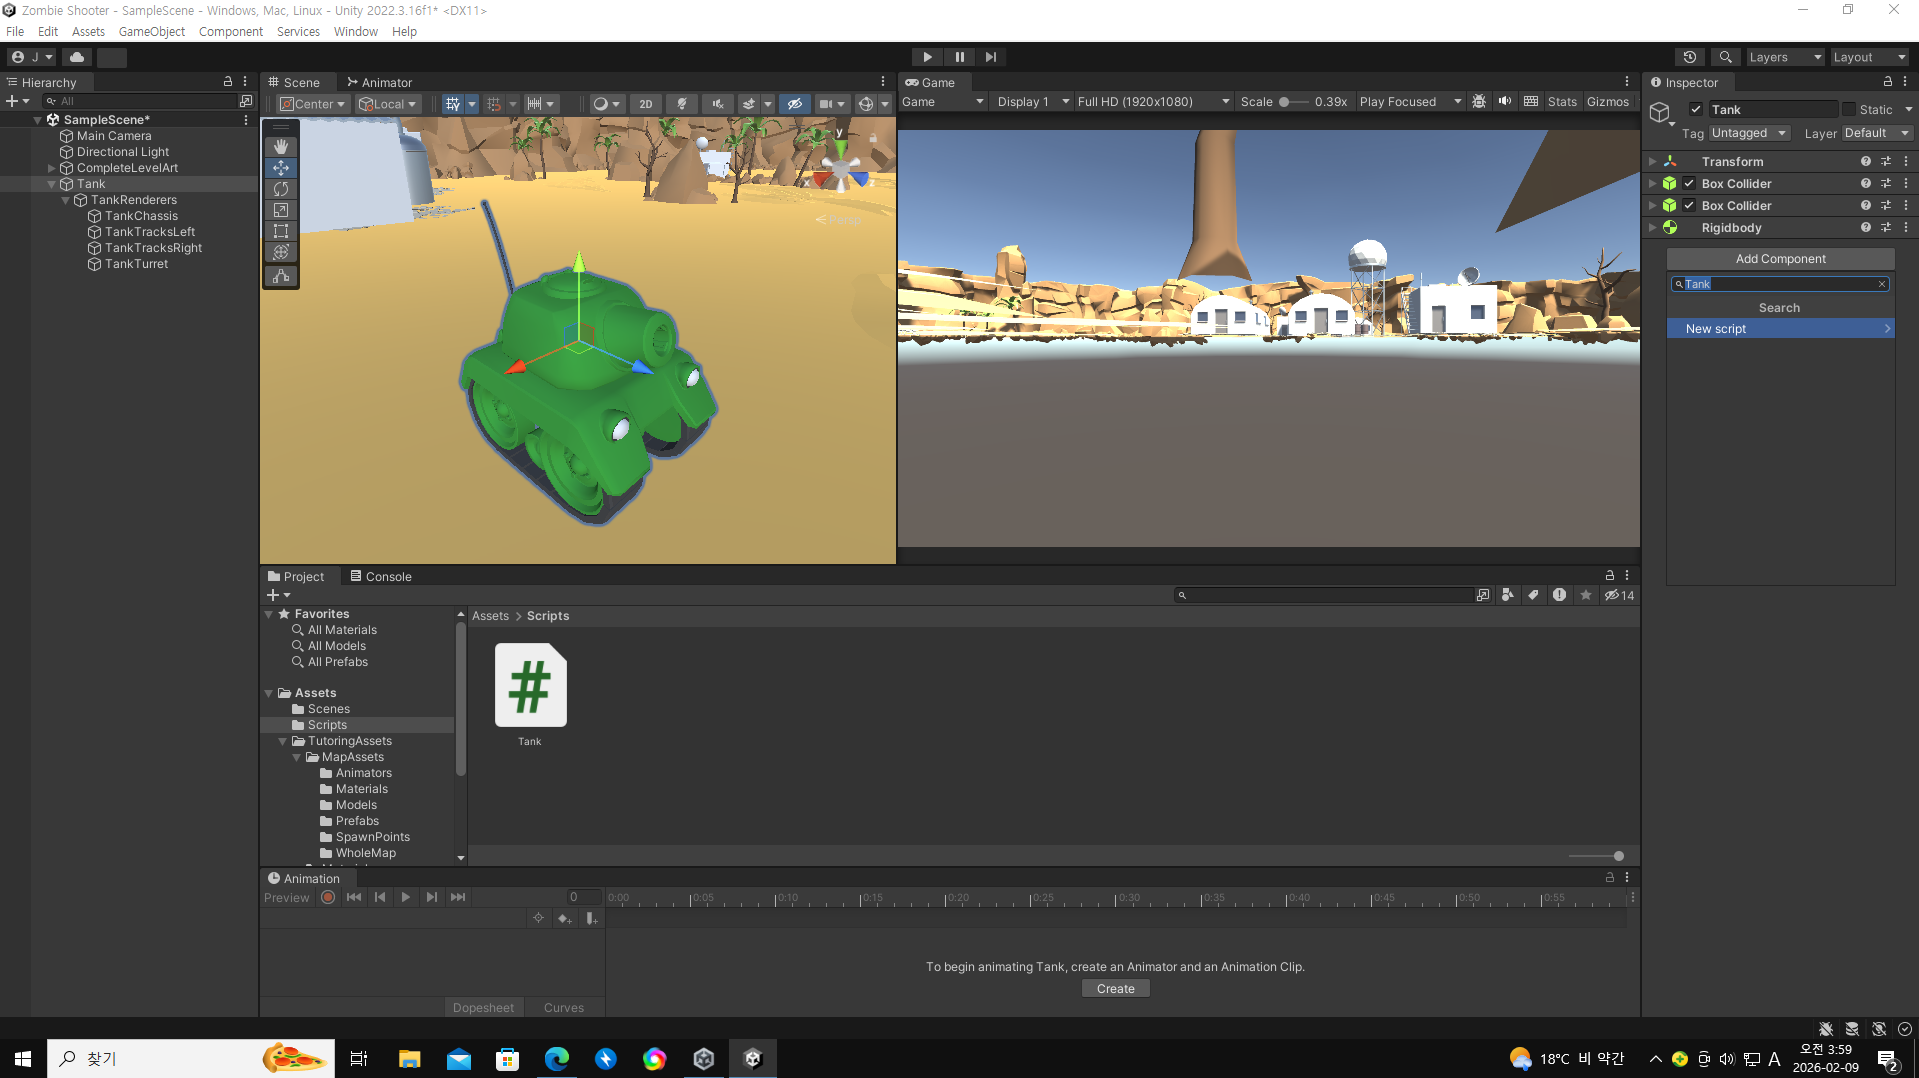Click the New script entry
Viewport: 1919px width, 1078px height.
1781,328
